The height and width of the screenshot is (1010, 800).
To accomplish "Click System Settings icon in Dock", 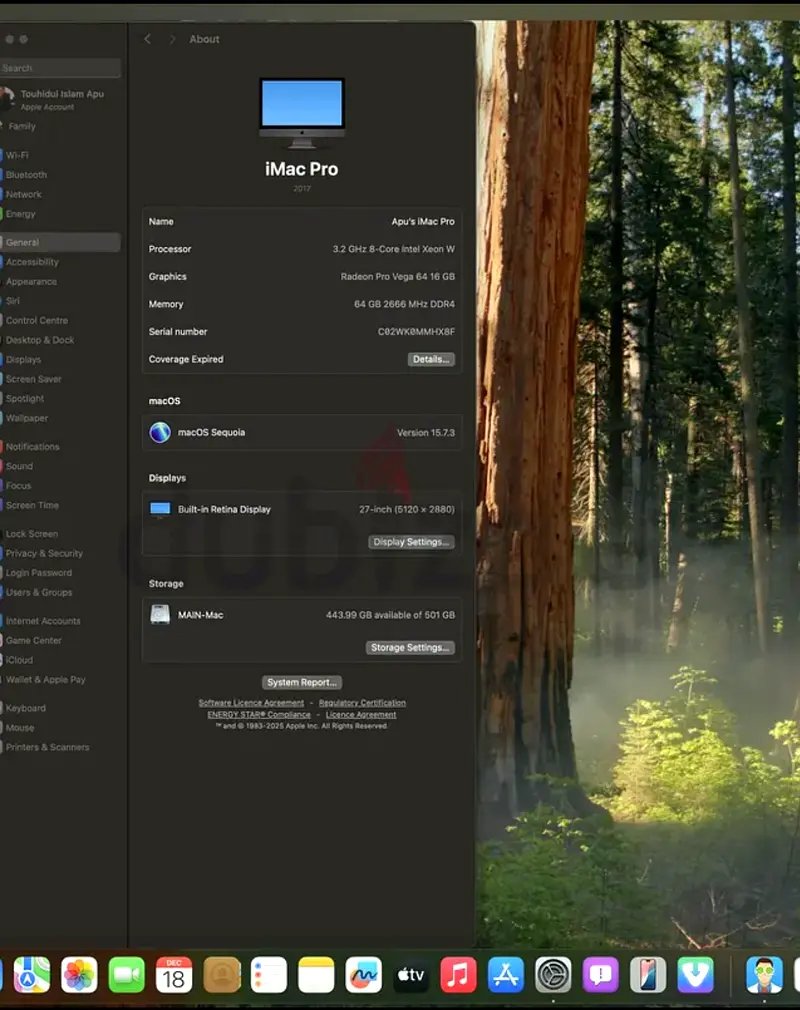I will [x=553, y=974].
